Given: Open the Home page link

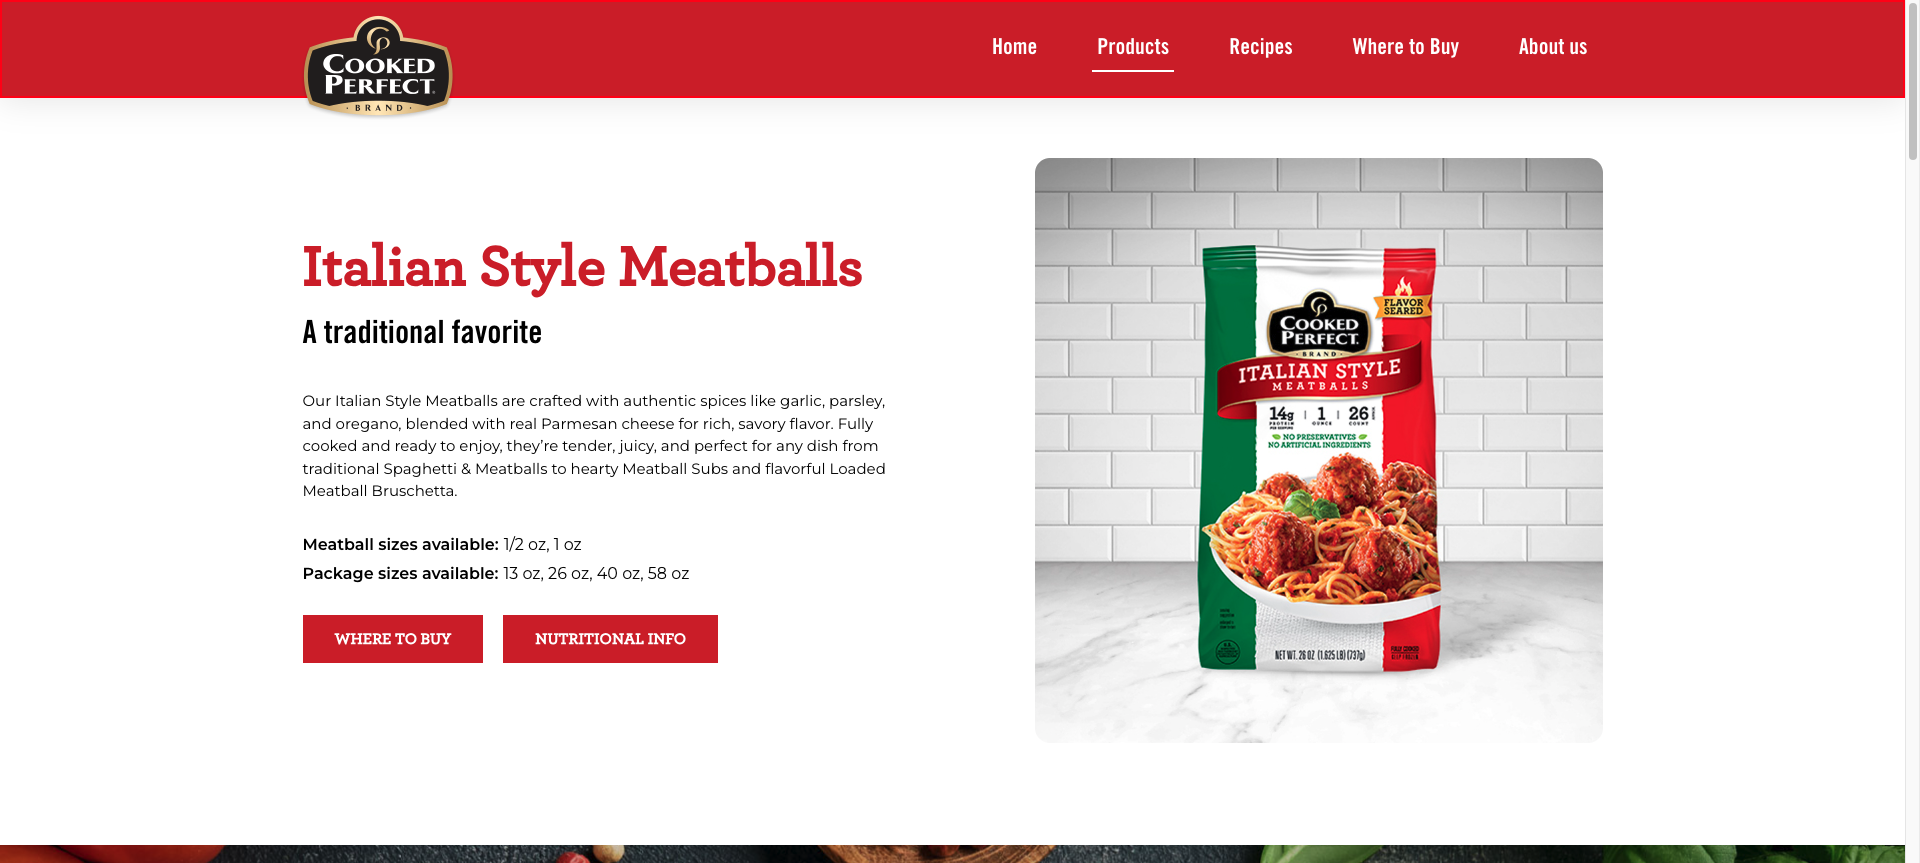Looking at the screenshot, I should pos(1014,47).
